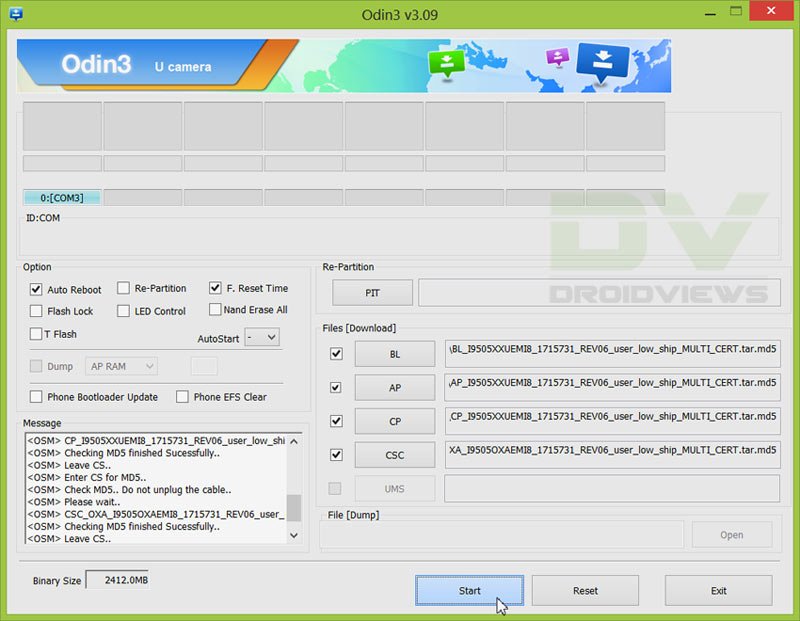The width and height of the screenshot is (800, 621).
Task: Uncheck F. Reset Time option
Action: 215,288
